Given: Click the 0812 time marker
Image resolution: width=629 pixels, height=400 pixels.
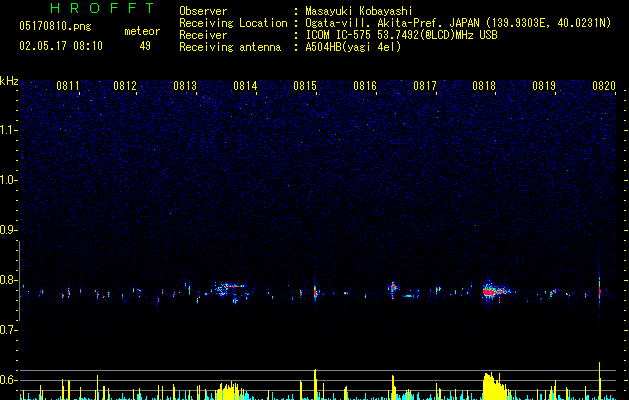Looking at the screenshot, I should click(x=125, y=86).
